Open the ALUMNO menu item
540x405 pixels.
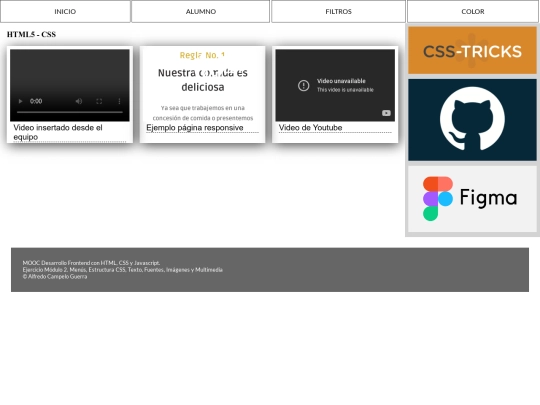pos(200,11)
